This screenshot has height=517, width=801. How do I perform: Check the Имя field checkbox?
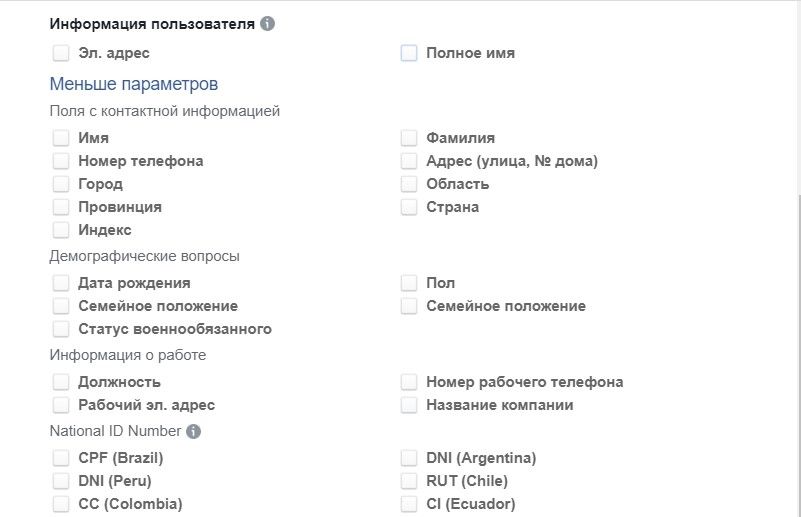click(61, 137)
